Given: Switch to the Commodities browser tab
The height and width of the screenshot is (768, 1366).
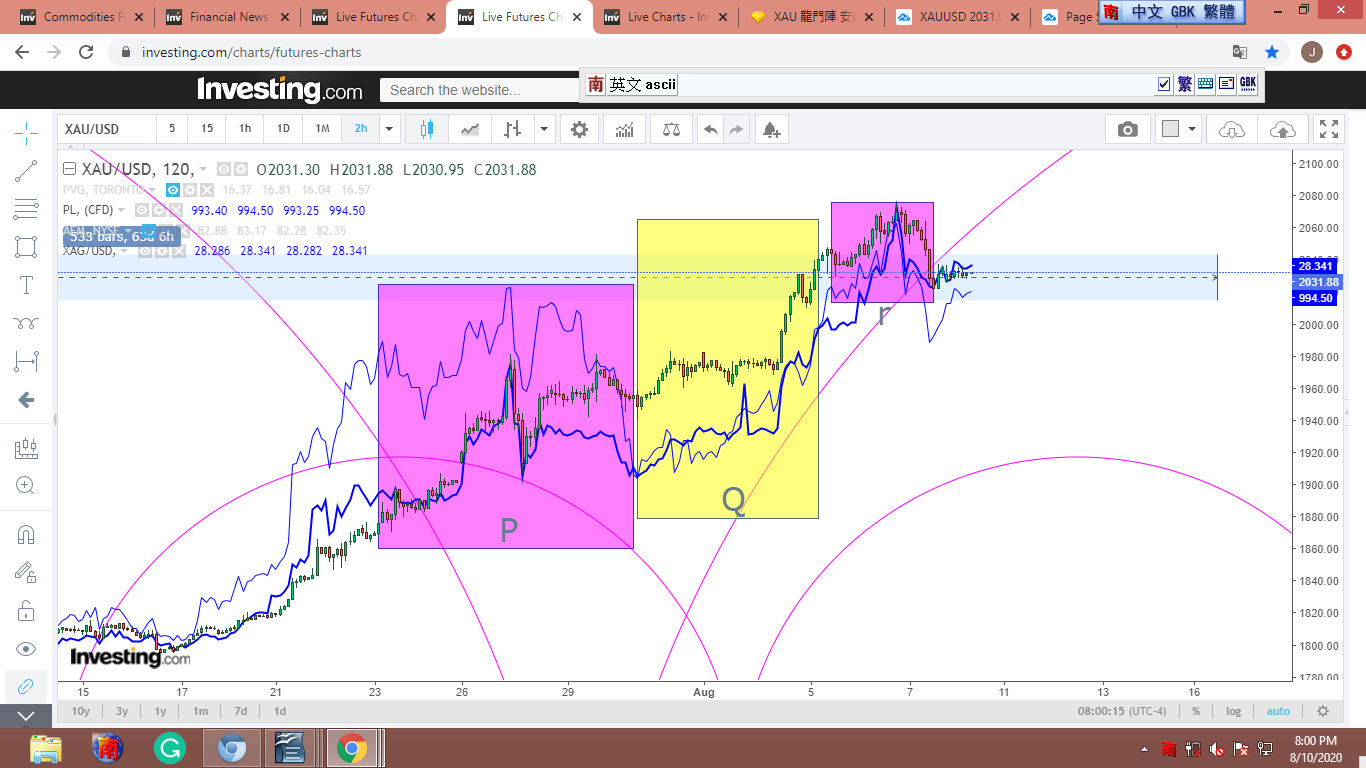Looking at the screenshot, I should click(82, 17).
